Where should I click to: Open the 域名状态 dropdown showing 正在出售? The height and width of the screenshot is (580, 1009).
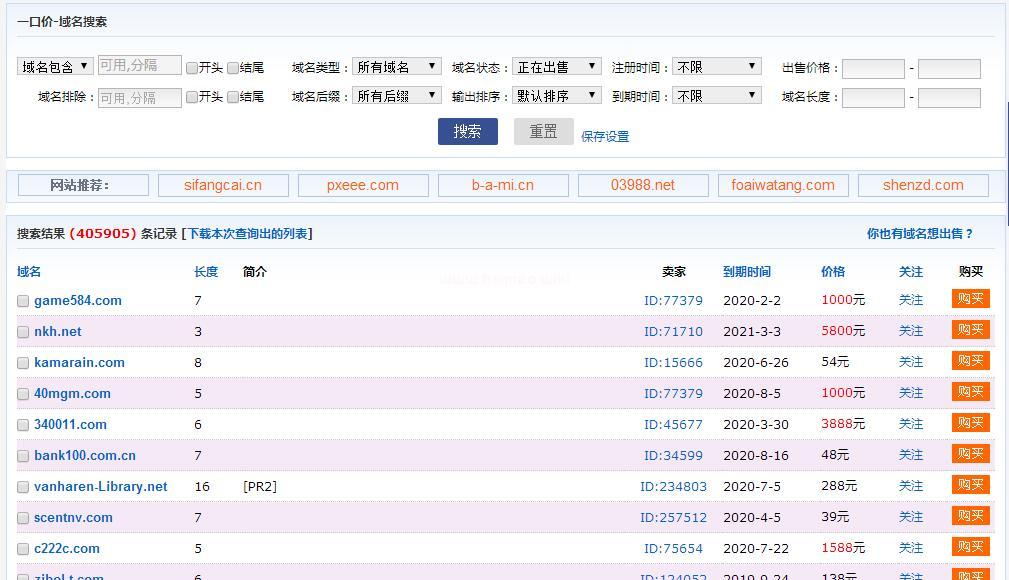coord(556,66)
